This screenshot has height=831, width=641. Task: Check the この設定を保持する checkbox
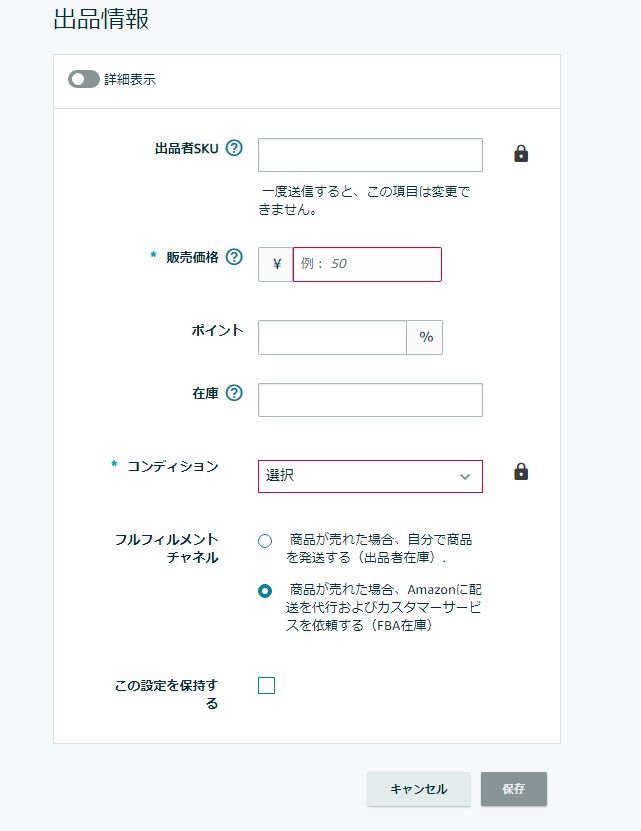pos(266,685)
